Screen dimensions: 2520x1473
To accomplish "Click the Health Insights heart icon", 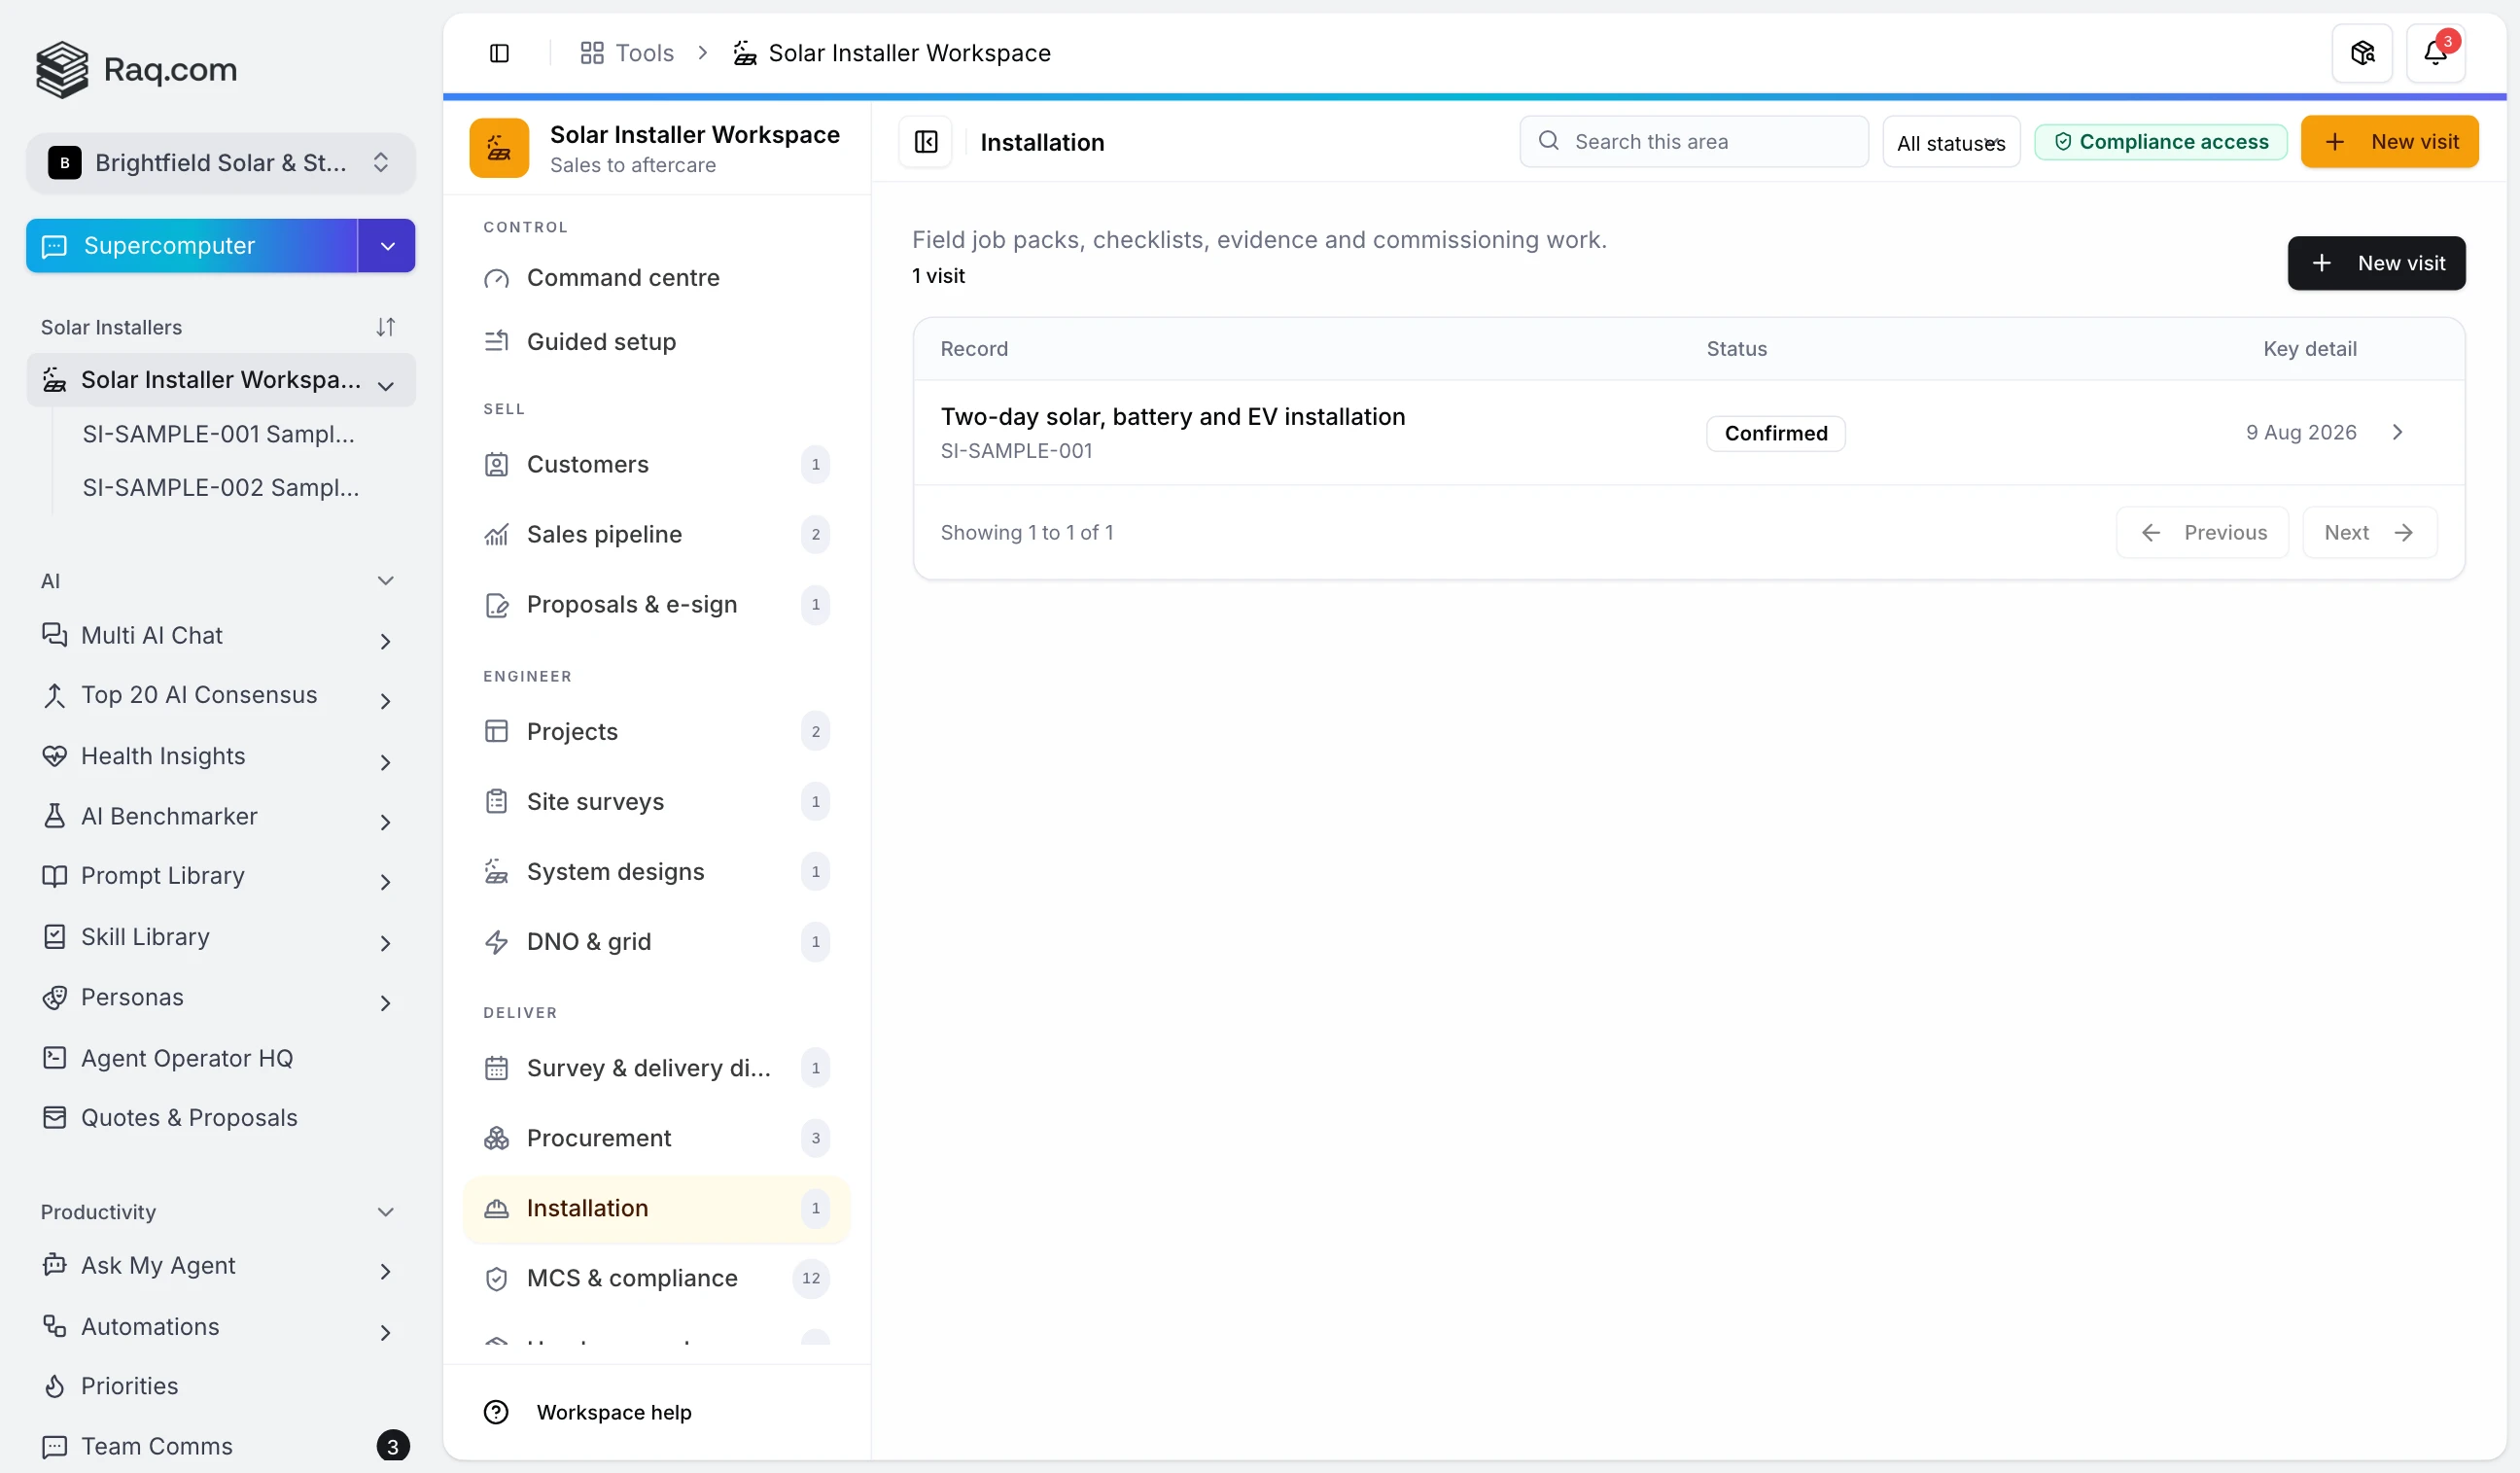I will pos(55,757).
